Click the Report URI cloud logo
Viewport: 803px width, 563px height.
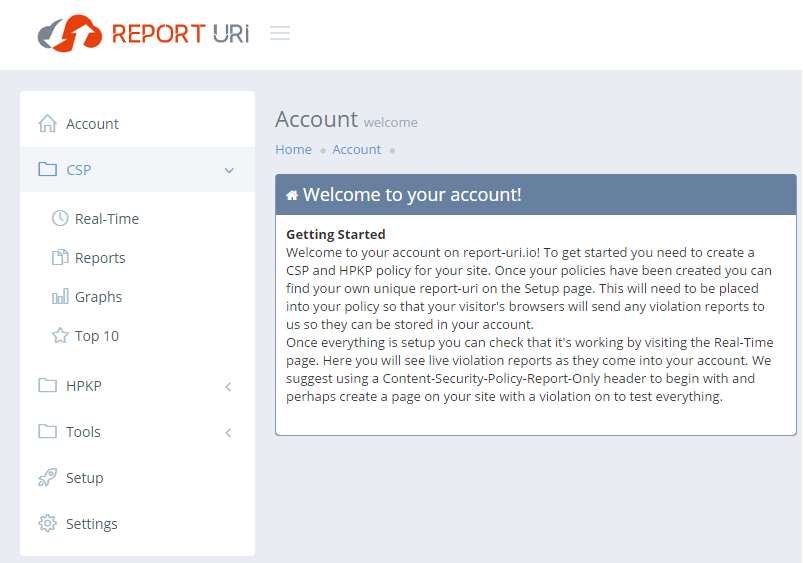tap(70, 33)
